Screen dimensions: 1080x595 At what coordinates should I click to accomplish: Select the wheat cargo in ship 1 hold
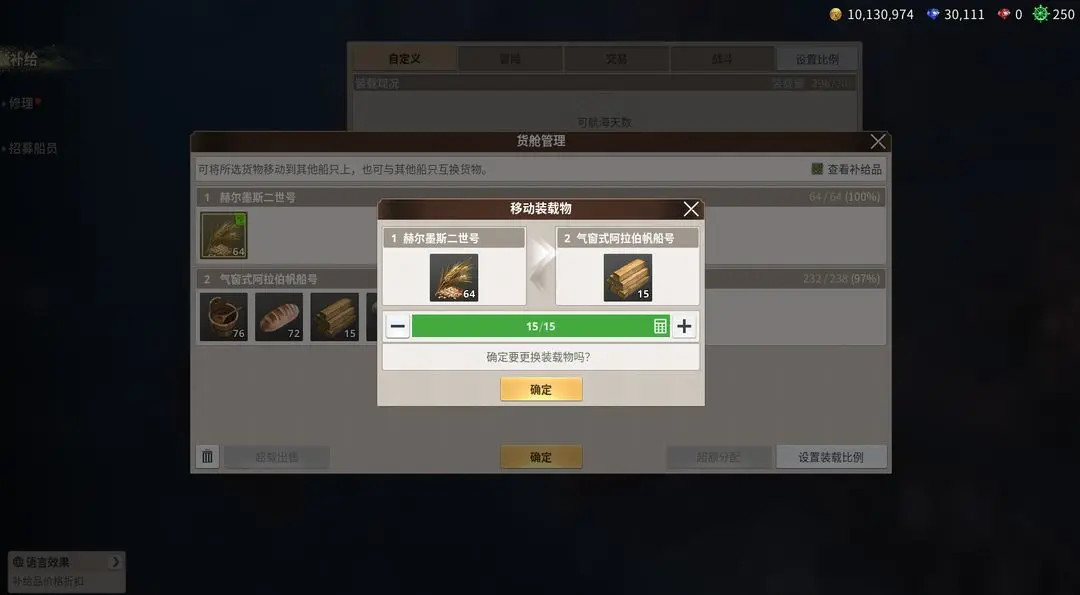pyautogui.click(x=224, y=235)
